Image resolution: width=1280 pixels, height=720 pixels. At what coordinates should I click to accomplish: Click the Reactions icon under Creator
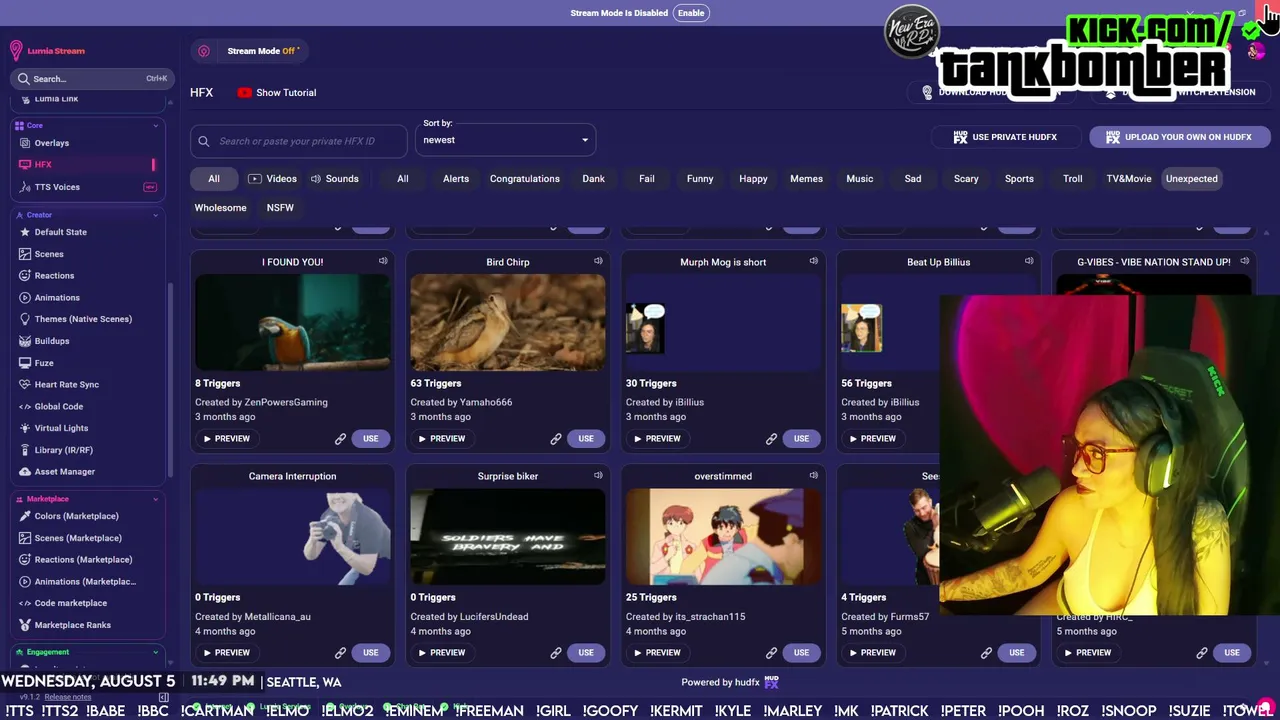point(25,276)
